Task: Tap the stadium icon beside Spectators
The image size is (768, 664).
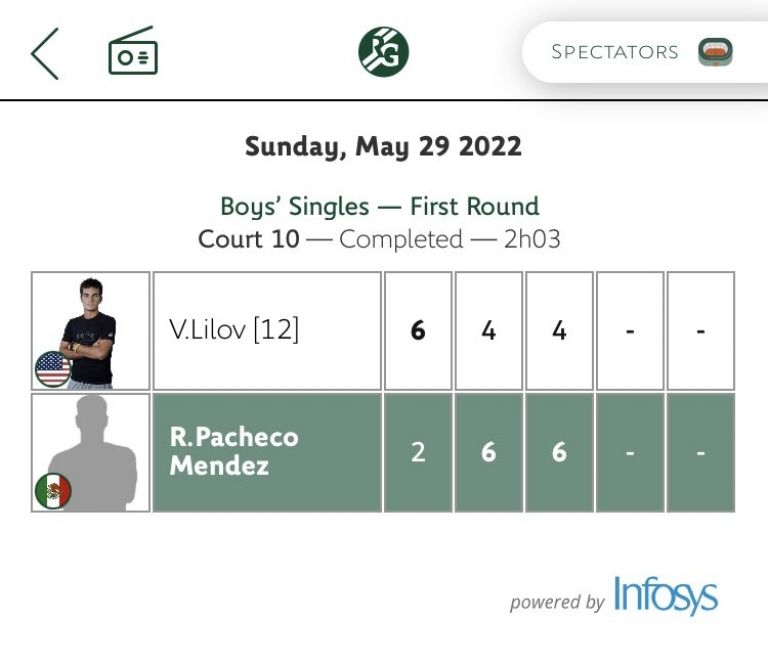Action: [x=715, y=52]
